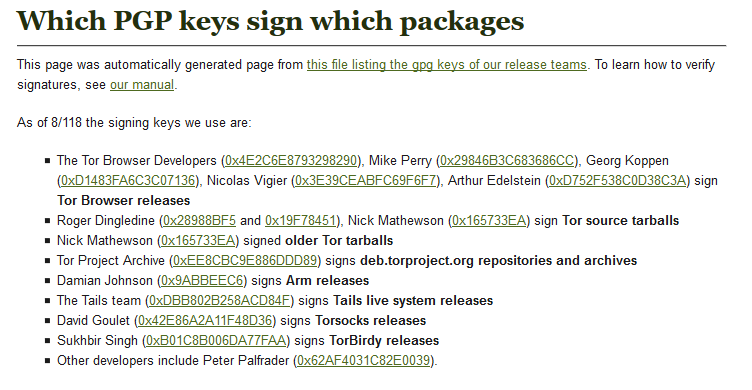Image resolution: width=752 pixels, height=390 pixels.
Task: Click the bold 'Tails live system releases' text
Action: click(x=413, y=301)
